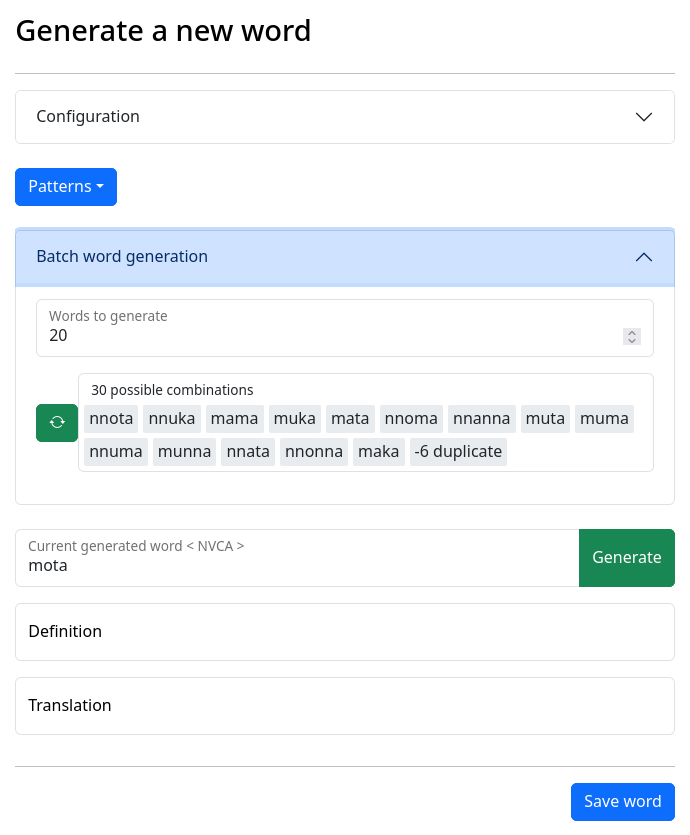Select the generated word 'mama'
Viewport: 690px width, 835px height.
[234, 419]
